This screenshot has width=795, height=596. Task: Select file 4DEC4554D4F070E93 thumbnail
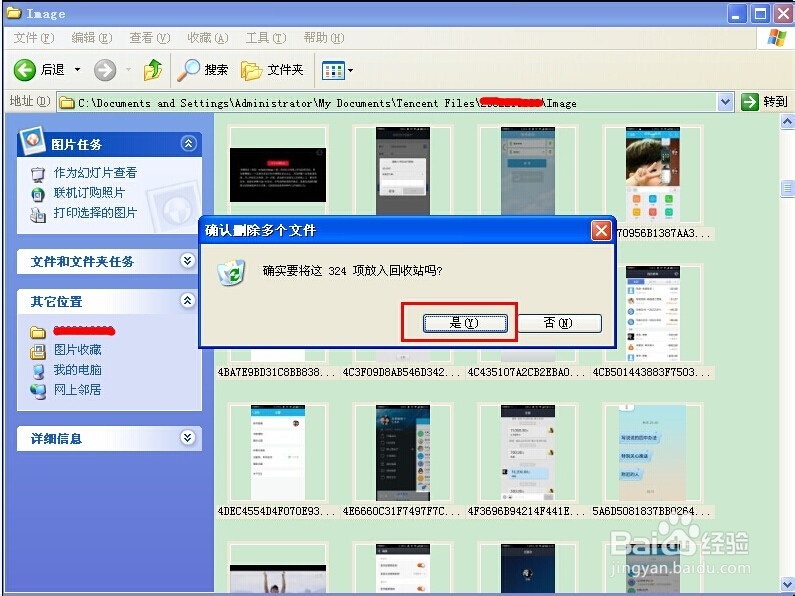click(278, 453)
